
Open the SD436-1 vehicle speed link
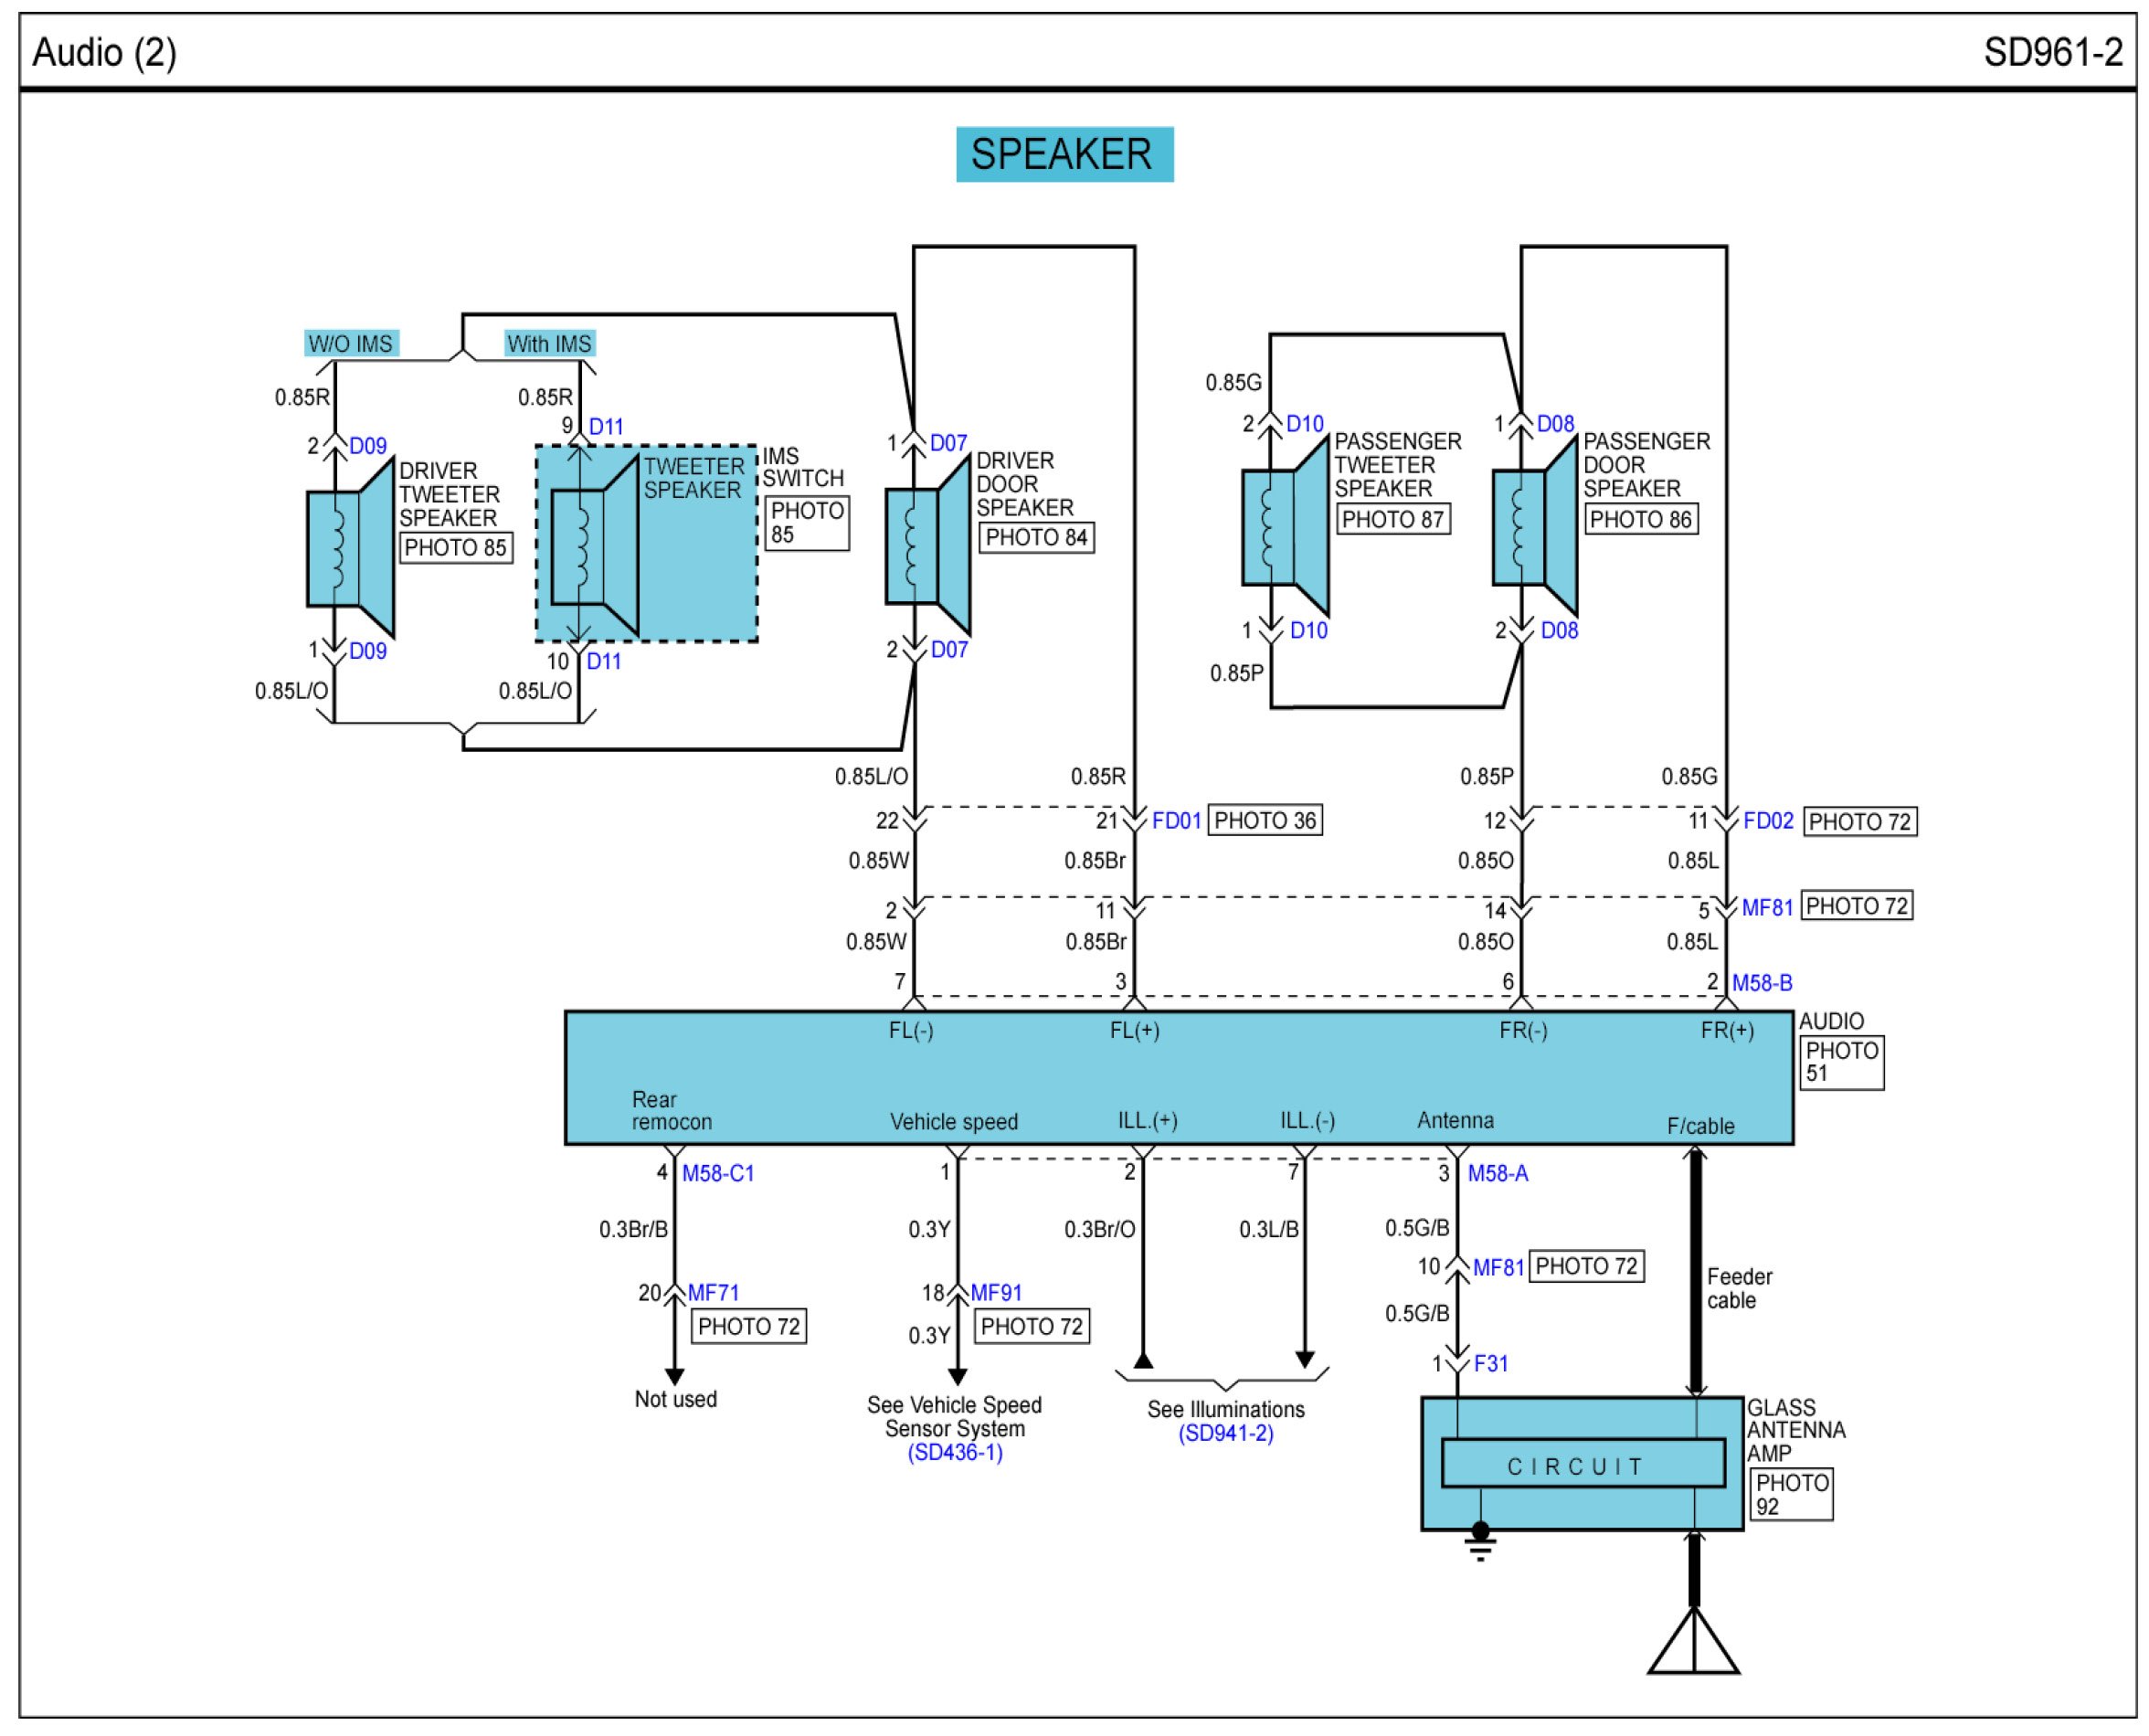[955, 1453]
